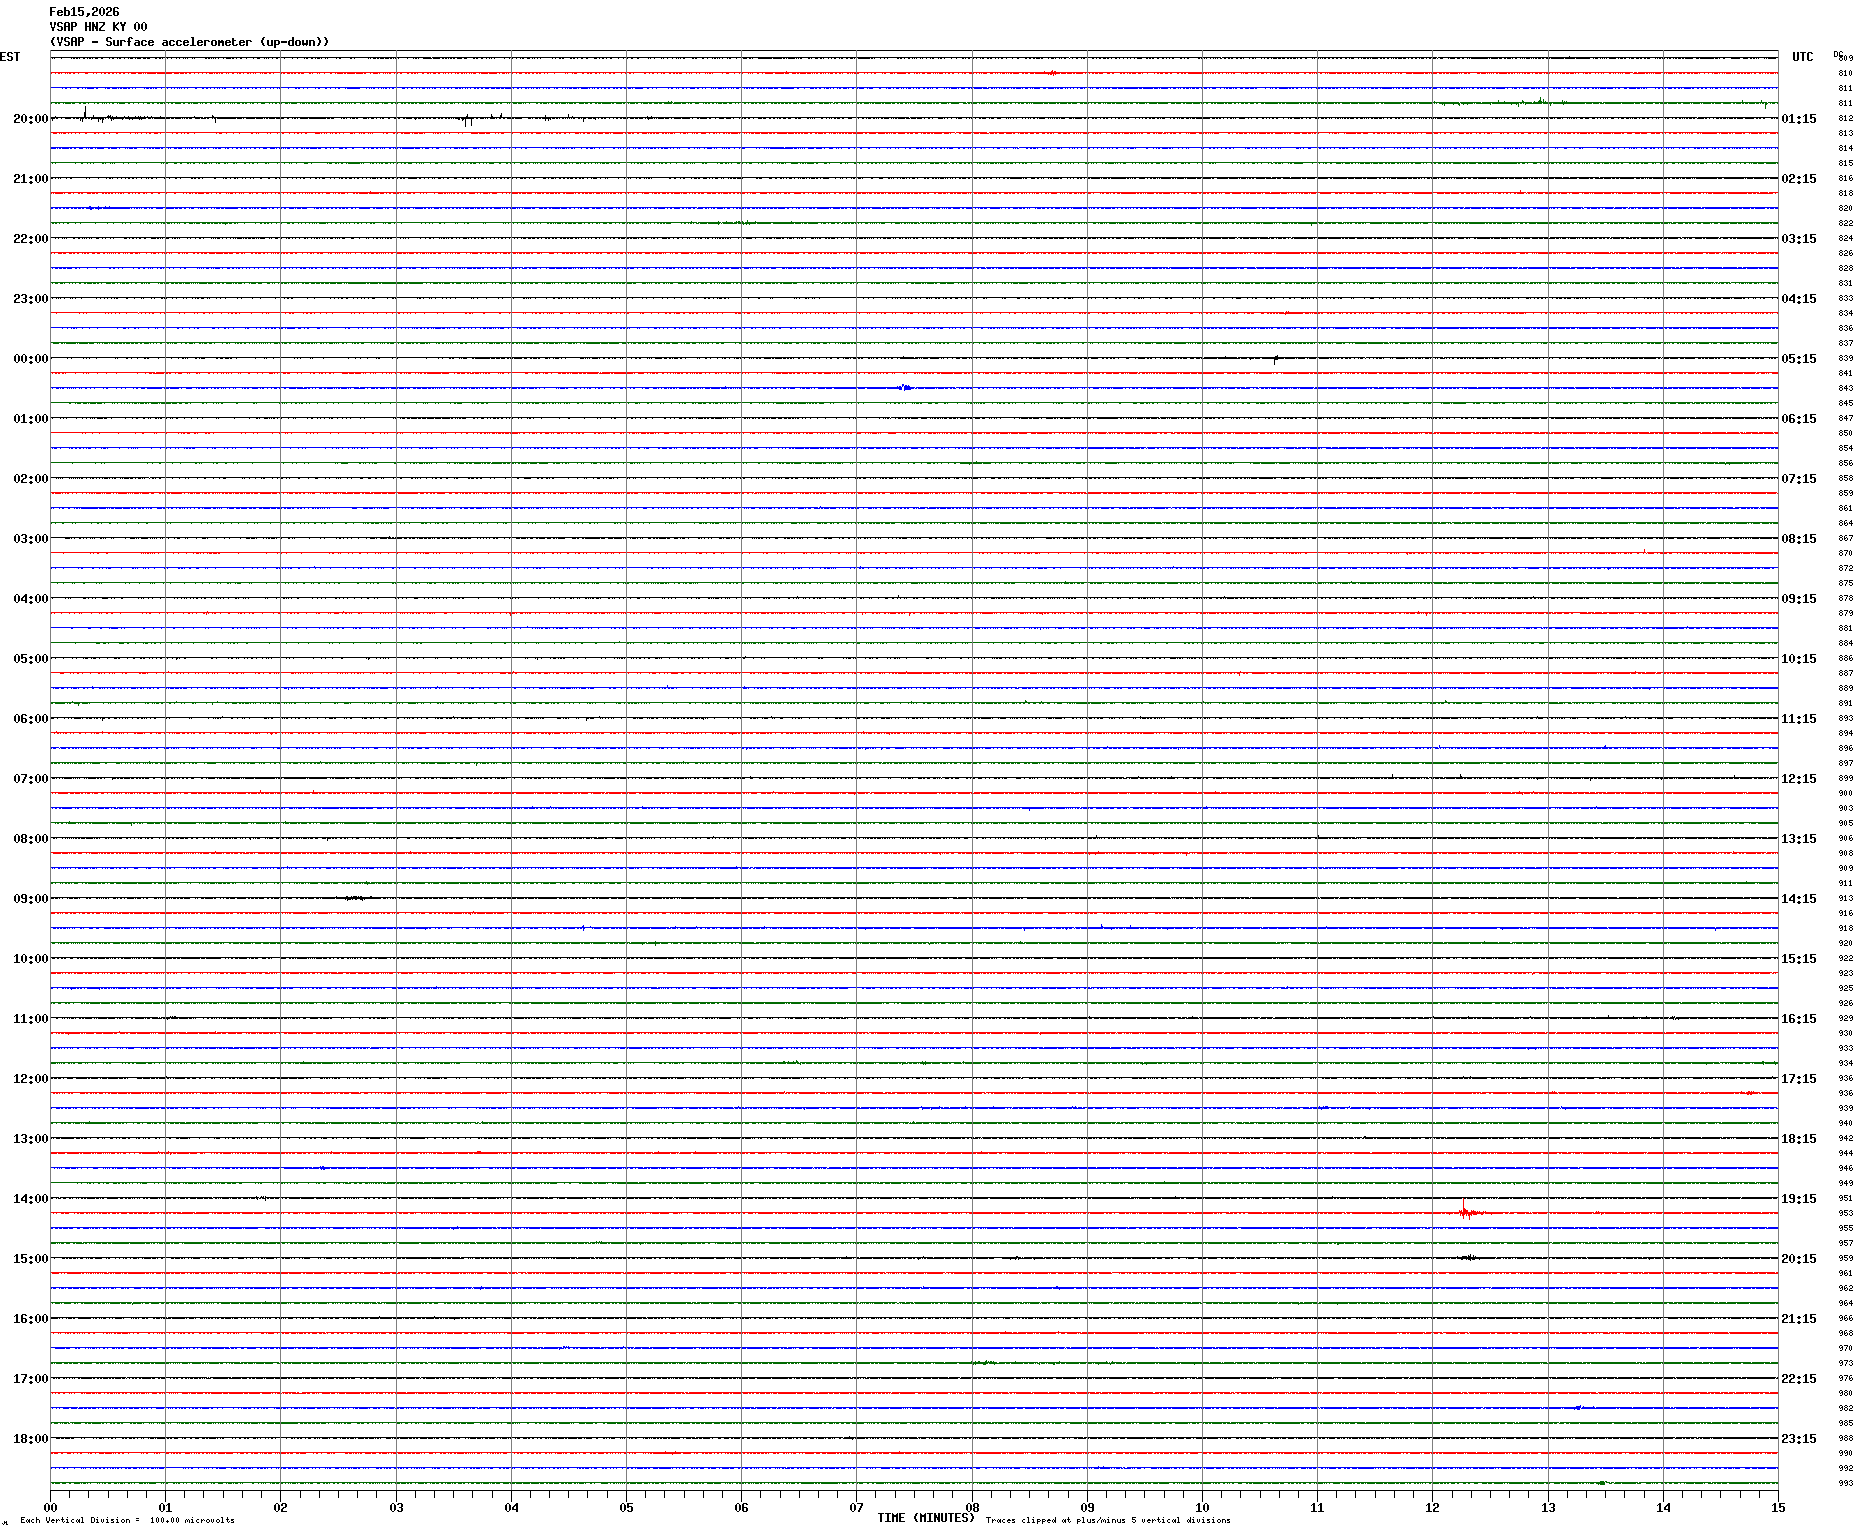This screenshot has height=1534, width=1858.
Task: Click the VSAP HNZ KY 00 station label
Action: 98,27
